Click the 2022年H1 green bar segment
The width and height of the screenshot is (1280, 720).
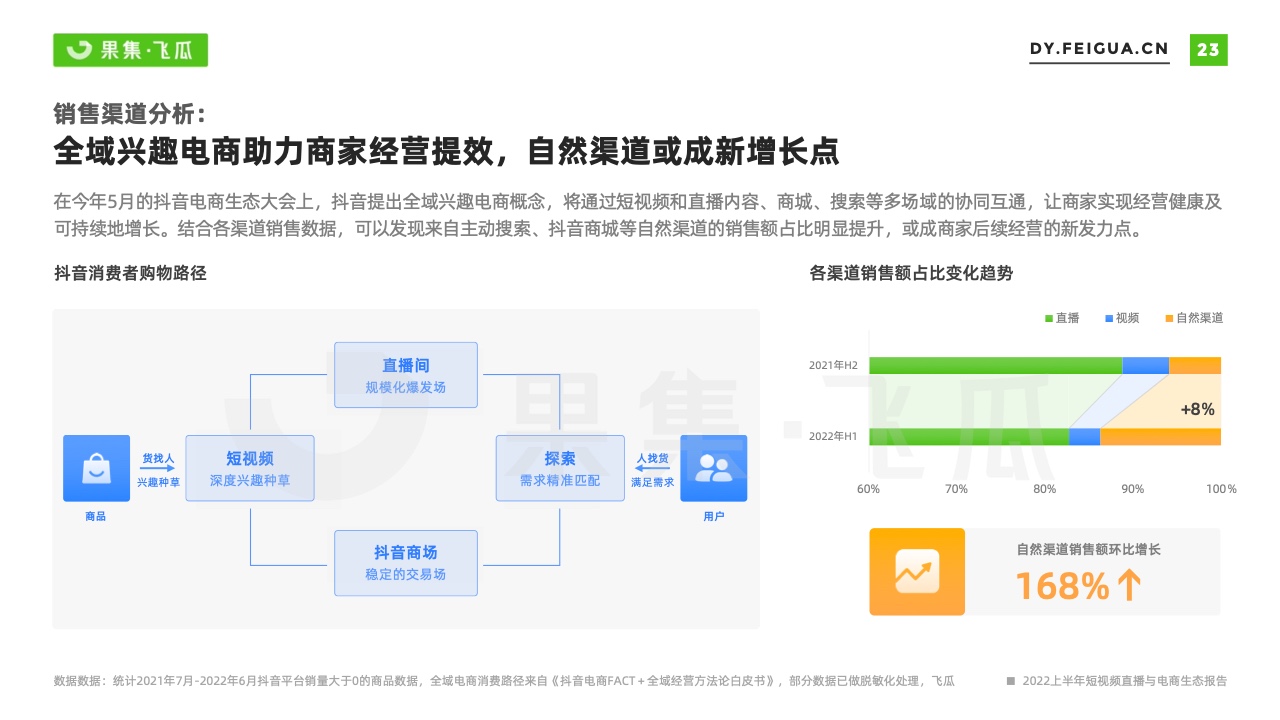969,436
